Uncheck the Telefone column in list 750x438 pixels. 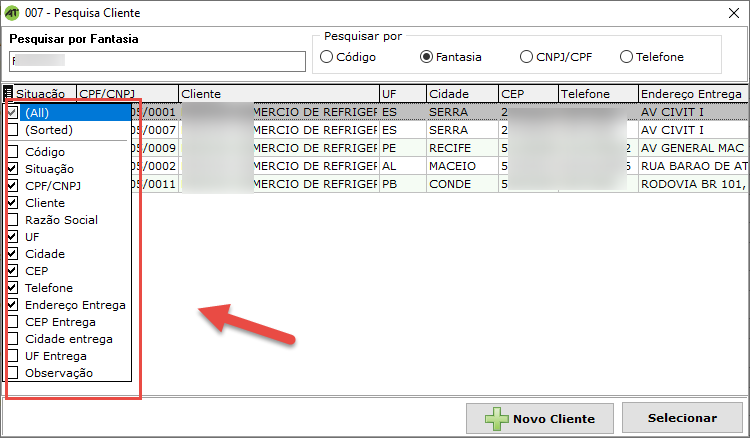click(x=13, y=288)
